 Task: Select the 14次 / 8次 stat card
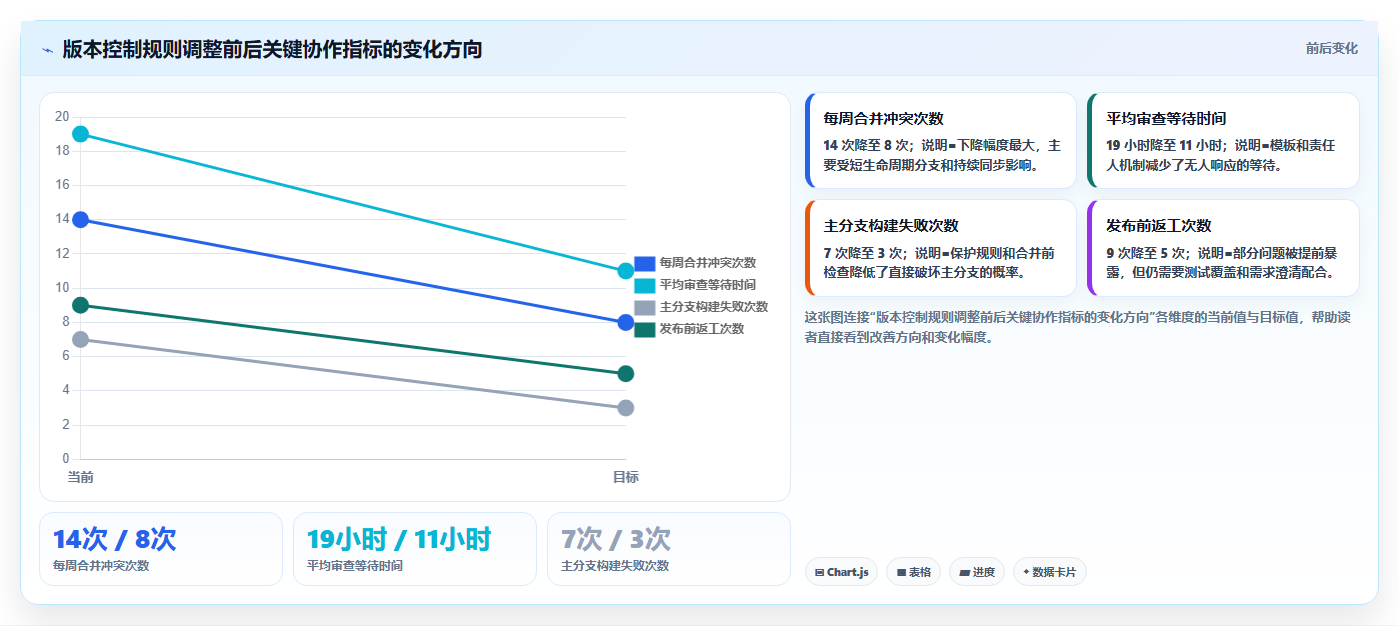[161, 549]
